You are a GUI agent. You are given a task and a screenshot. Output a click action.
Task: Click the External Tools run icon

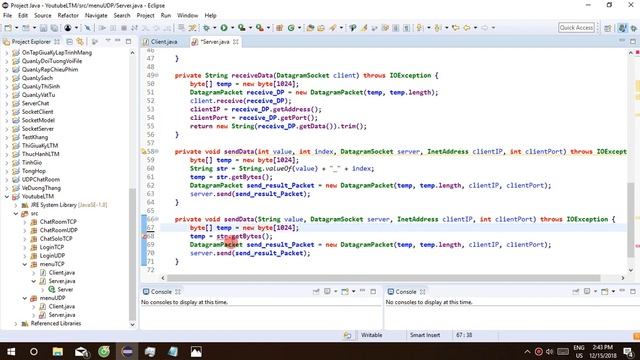pos(260,28)
